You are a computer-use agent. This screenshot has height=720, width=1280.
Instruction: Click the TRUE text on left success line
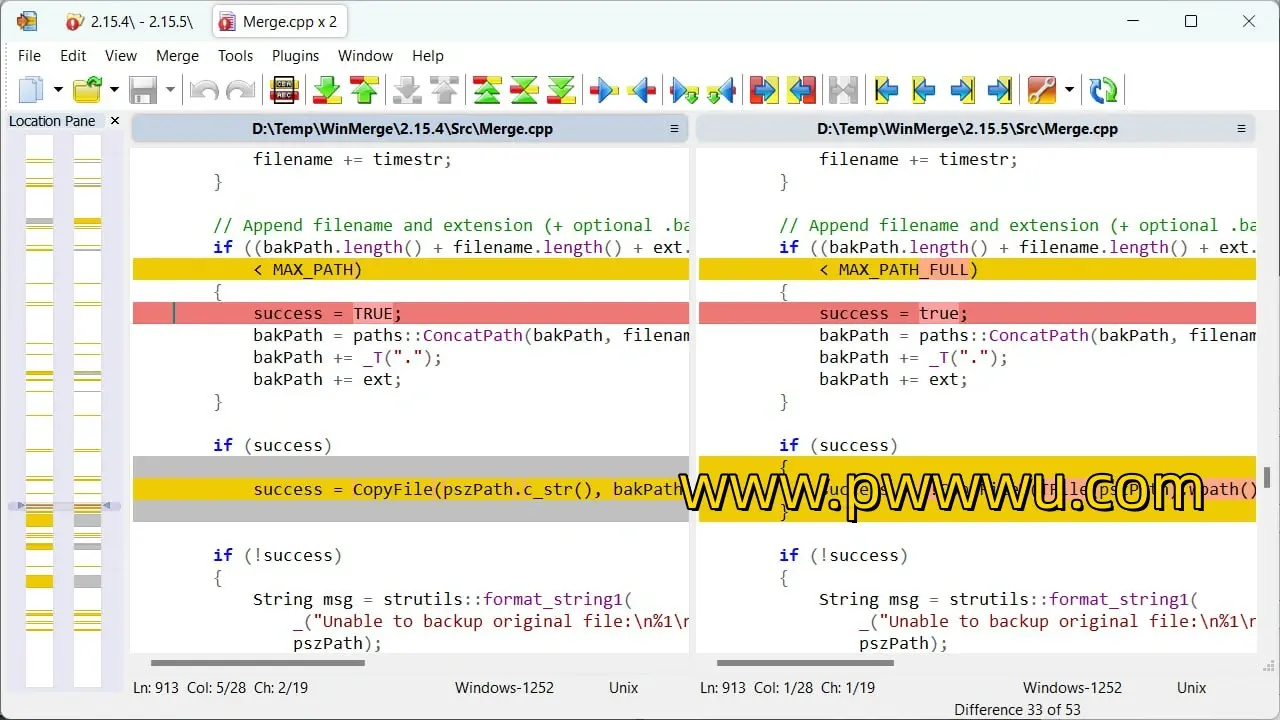pyautogui.click(x=372, y=313)
